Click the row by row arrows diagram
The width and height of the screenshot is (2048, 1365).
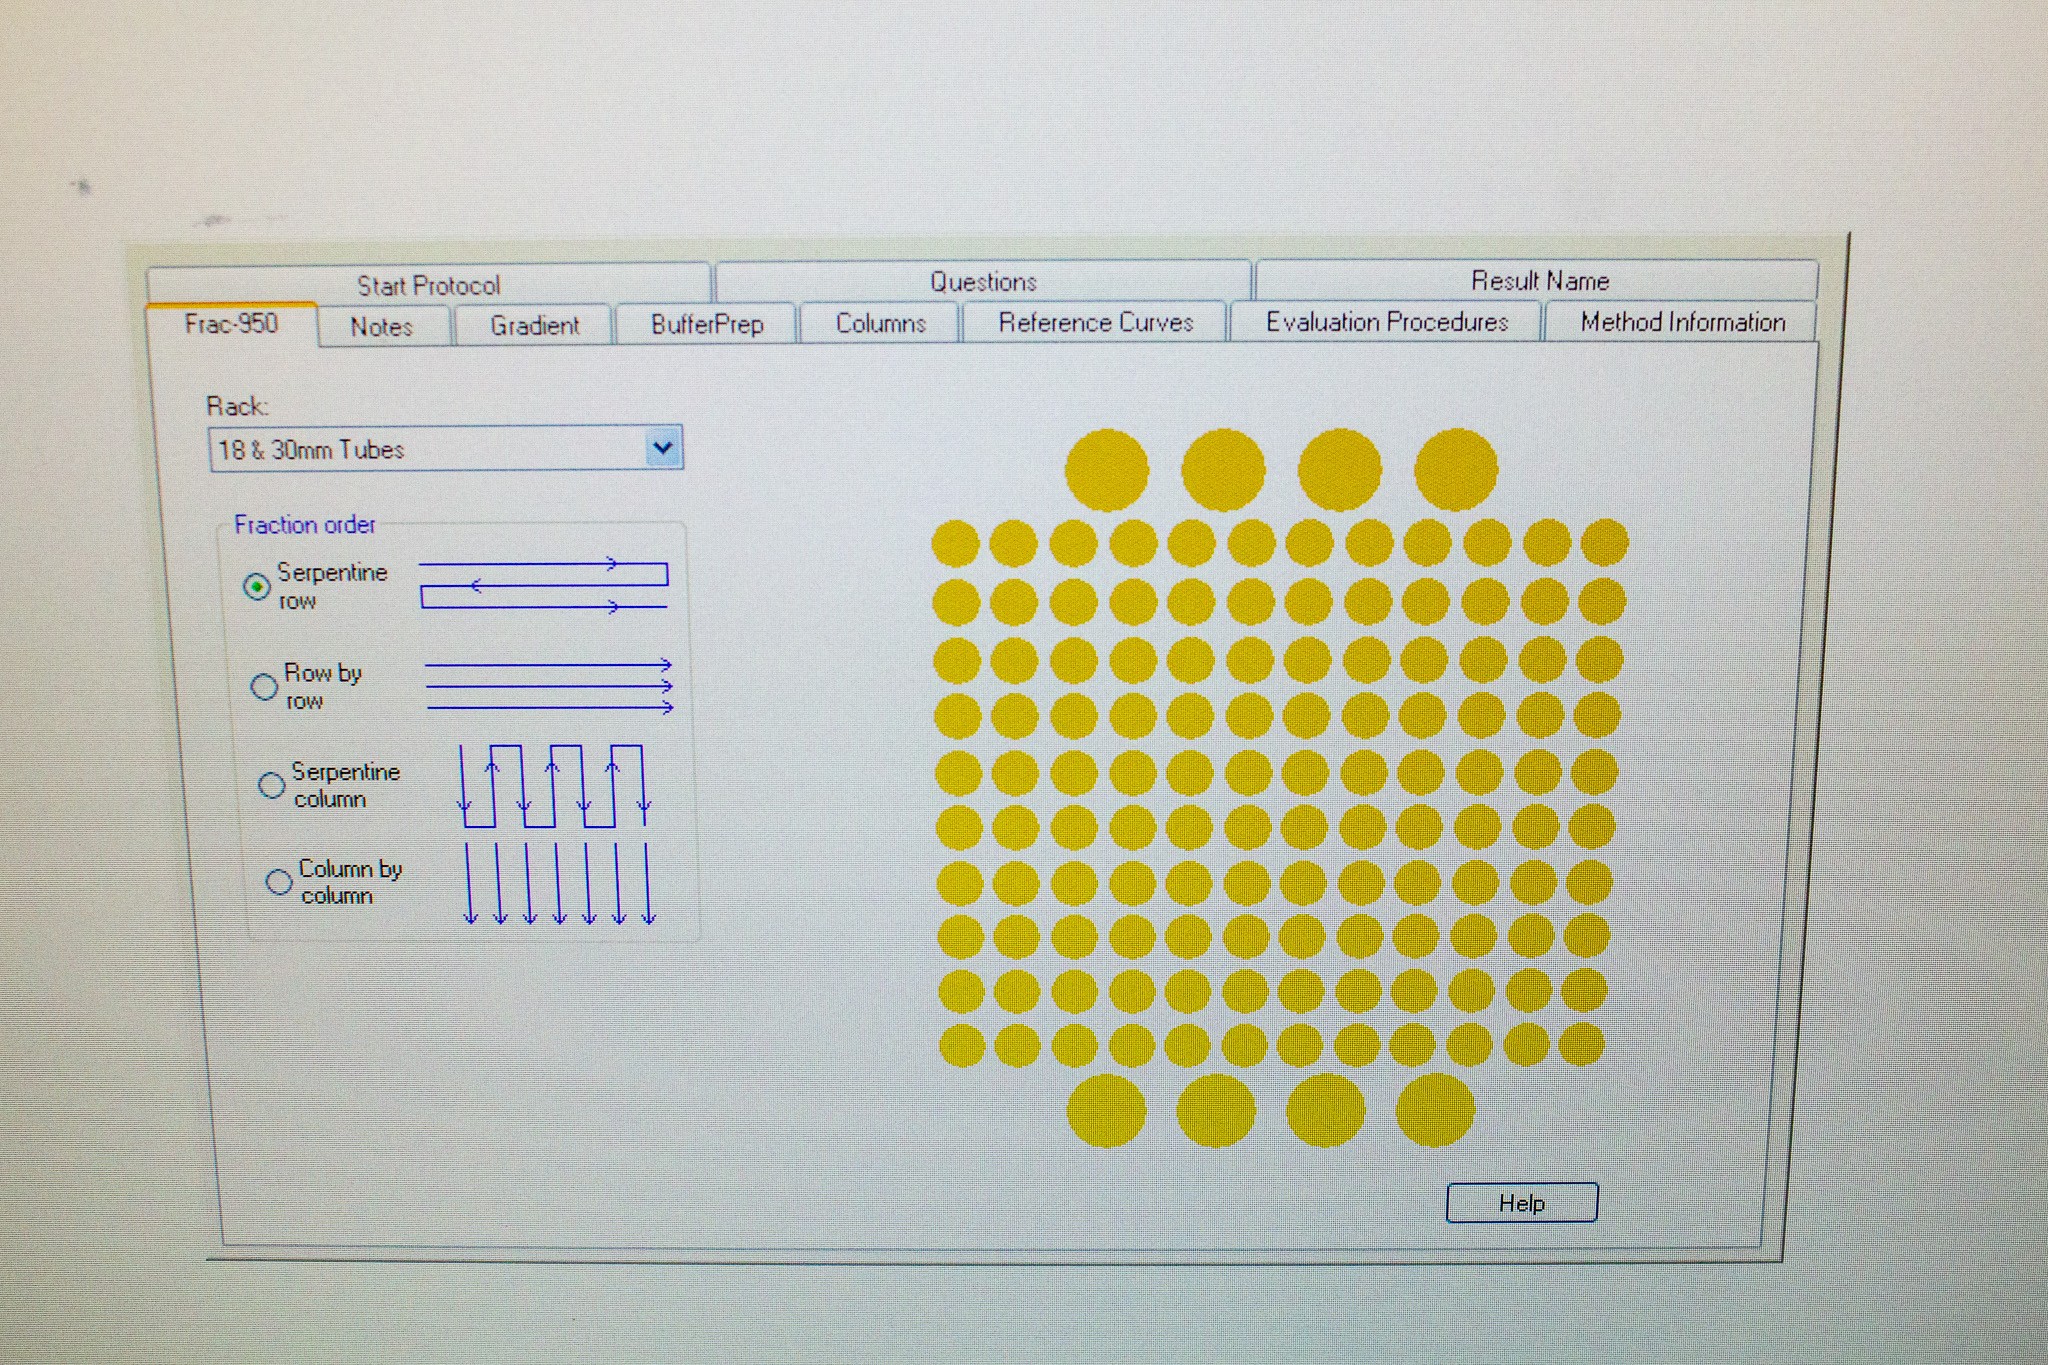point(549,686)
